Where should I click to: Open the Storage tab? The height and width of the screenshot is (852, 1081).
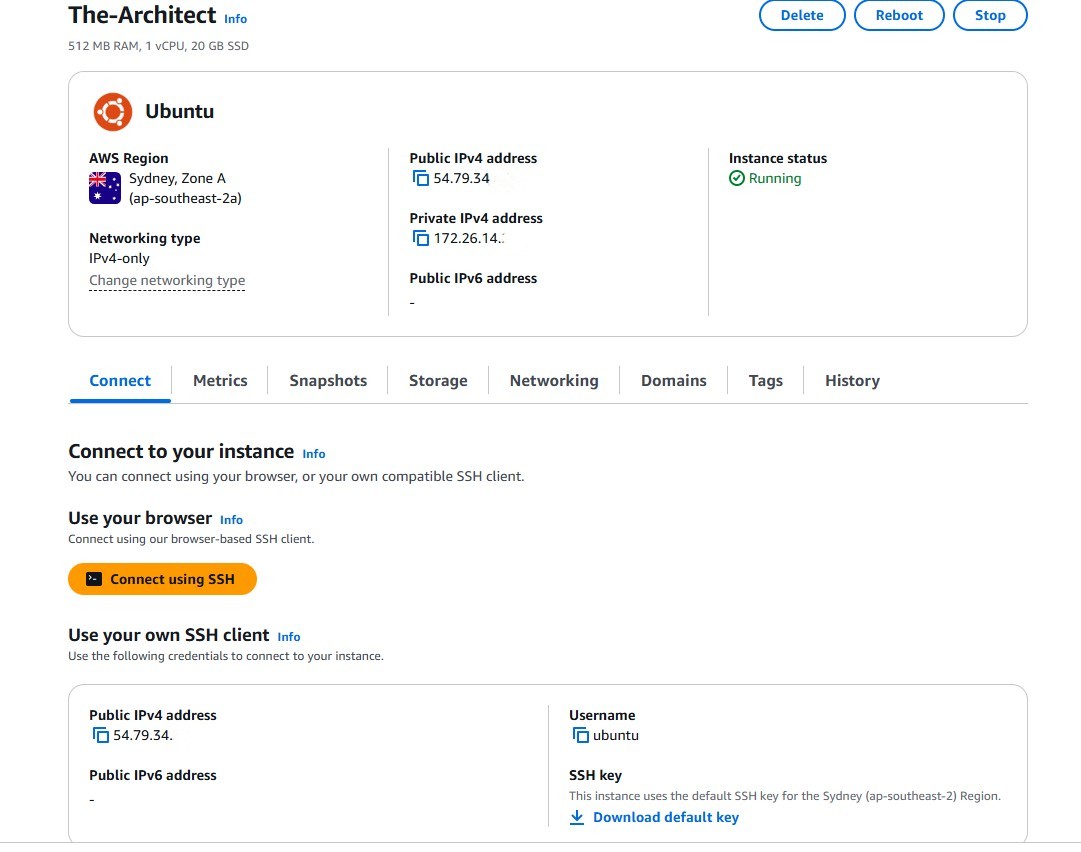[x=438, y=381]
